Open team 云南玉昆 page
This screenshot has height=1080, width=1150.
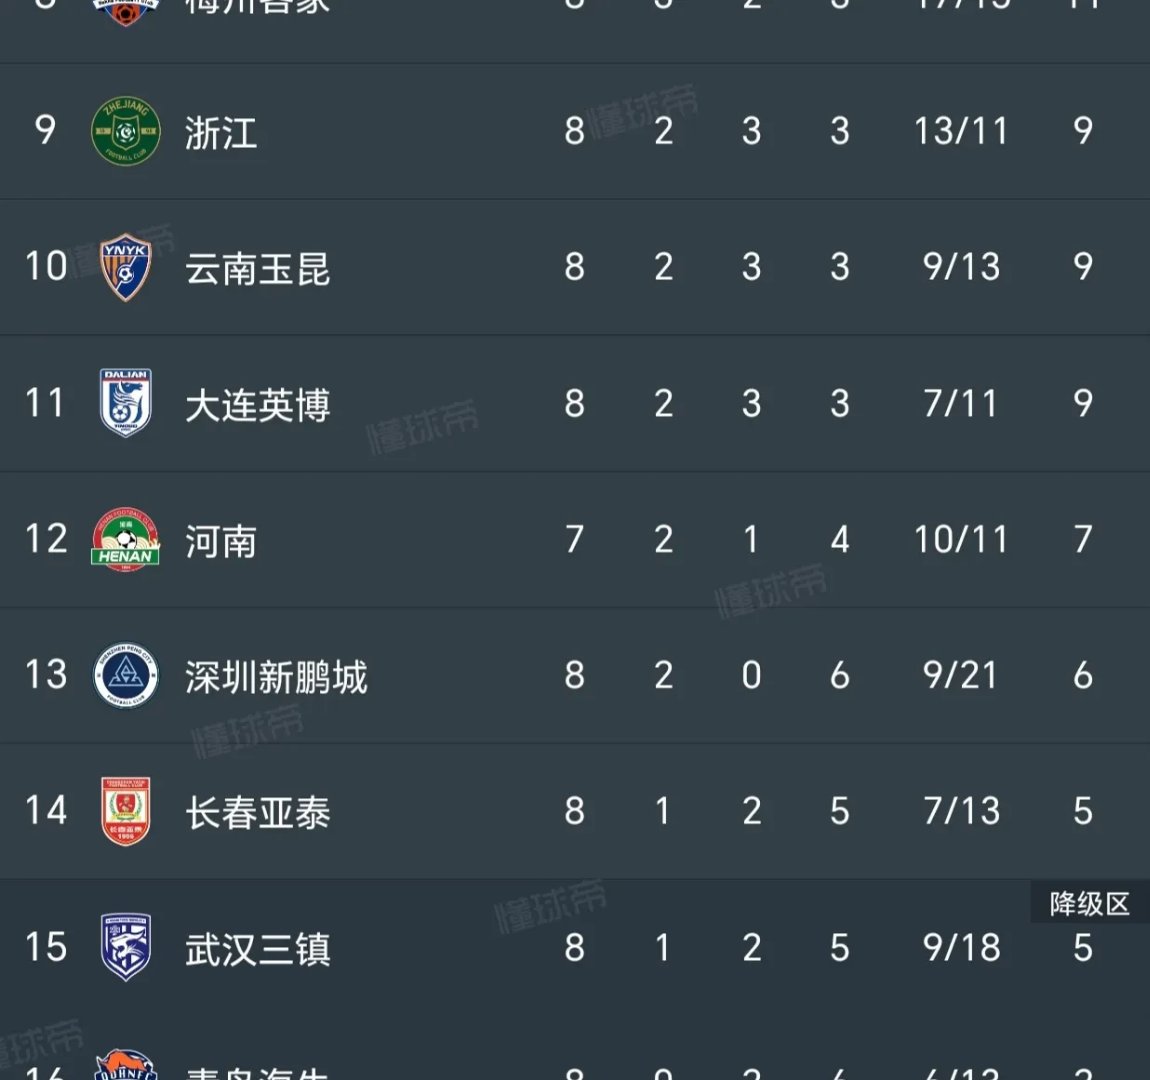coord(257,268)
